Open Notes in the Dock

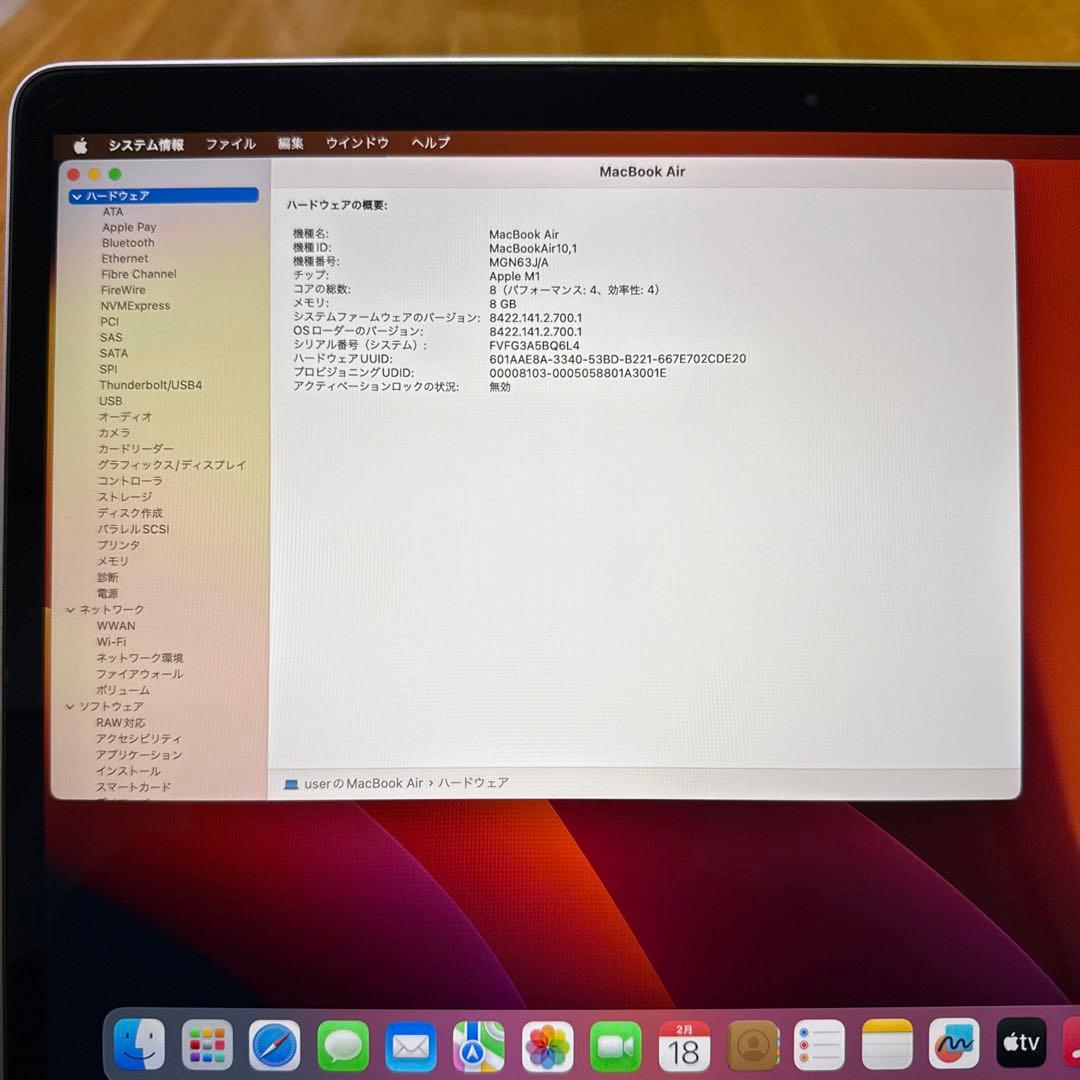pos(886,1044)
